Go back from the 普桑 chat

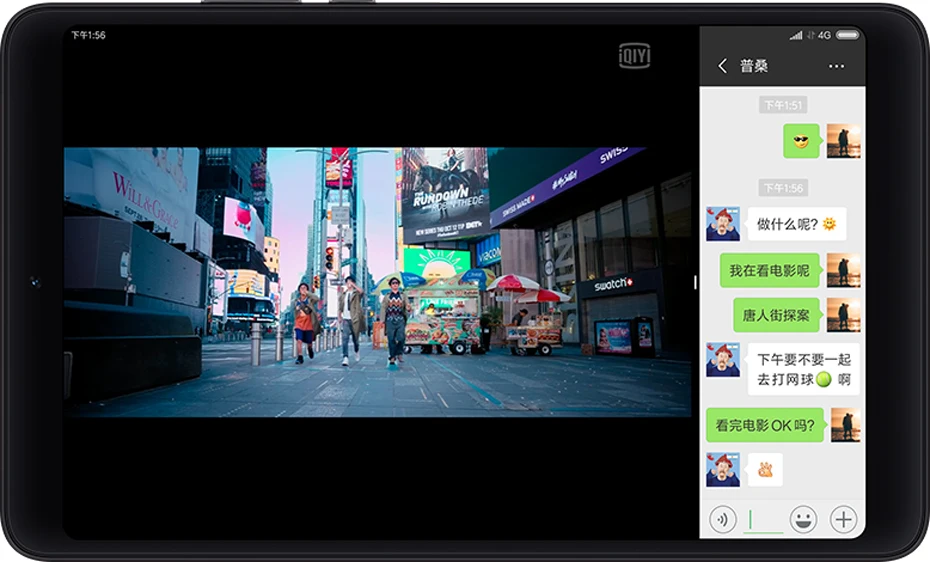pos(722,66)
